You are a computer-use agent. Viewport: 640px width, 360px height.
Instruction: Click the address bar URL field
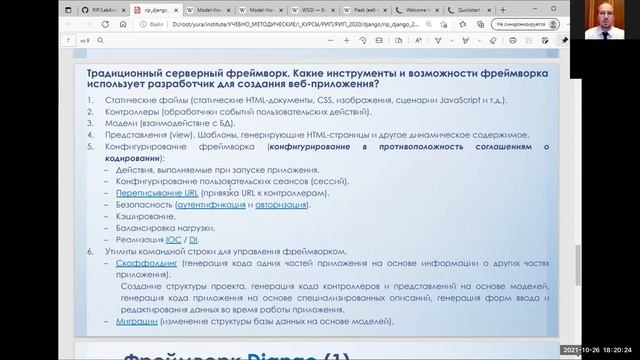tap(296, 24)
